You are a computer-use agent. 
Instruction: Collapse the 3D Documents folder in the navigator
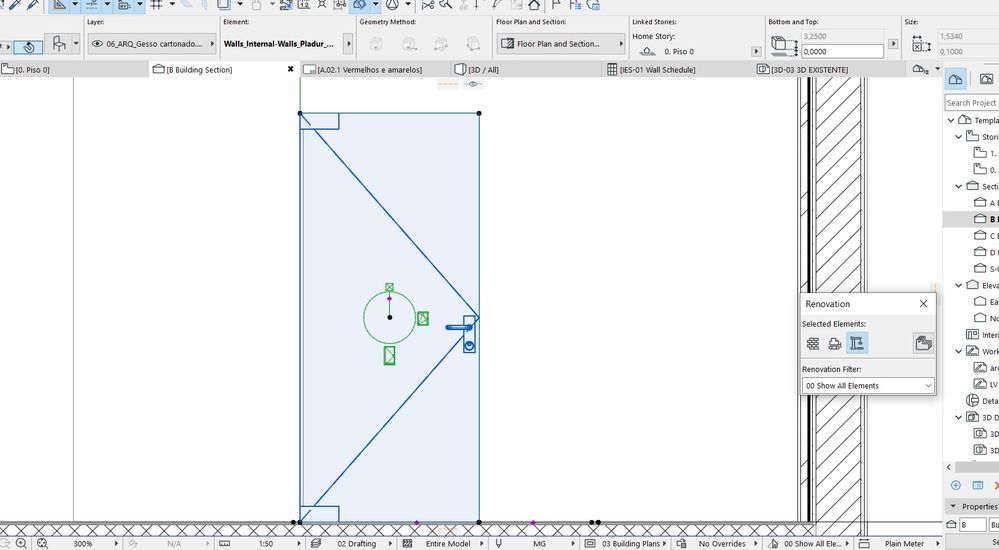[958, 417]
